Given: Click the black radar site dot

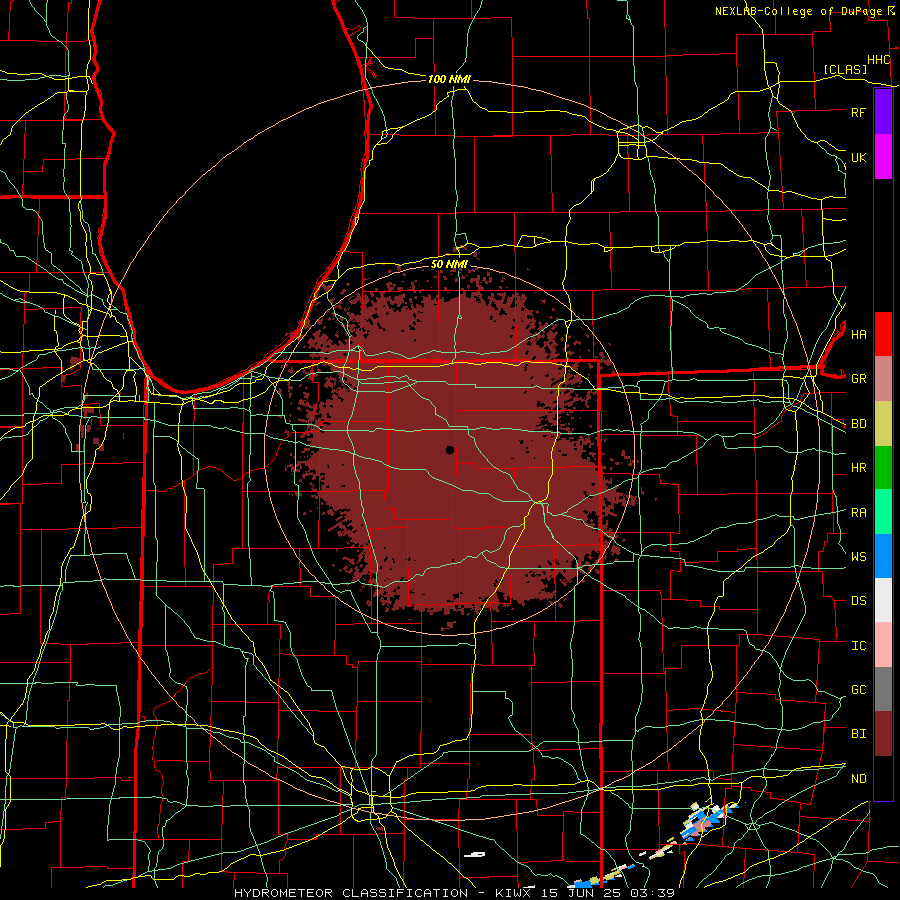Looking at the screenshot, I should click(x=450, y=450).
